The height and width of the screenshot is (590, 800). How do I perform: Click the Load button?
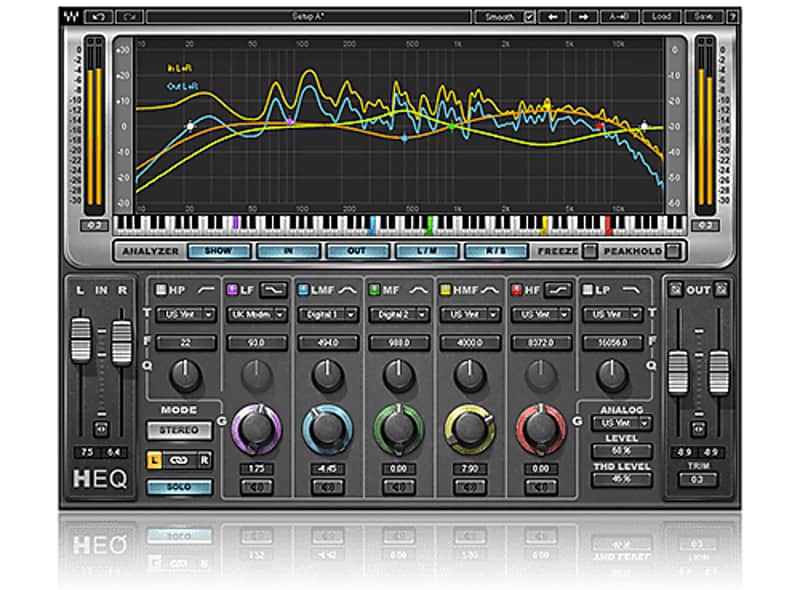coord(661,17)
